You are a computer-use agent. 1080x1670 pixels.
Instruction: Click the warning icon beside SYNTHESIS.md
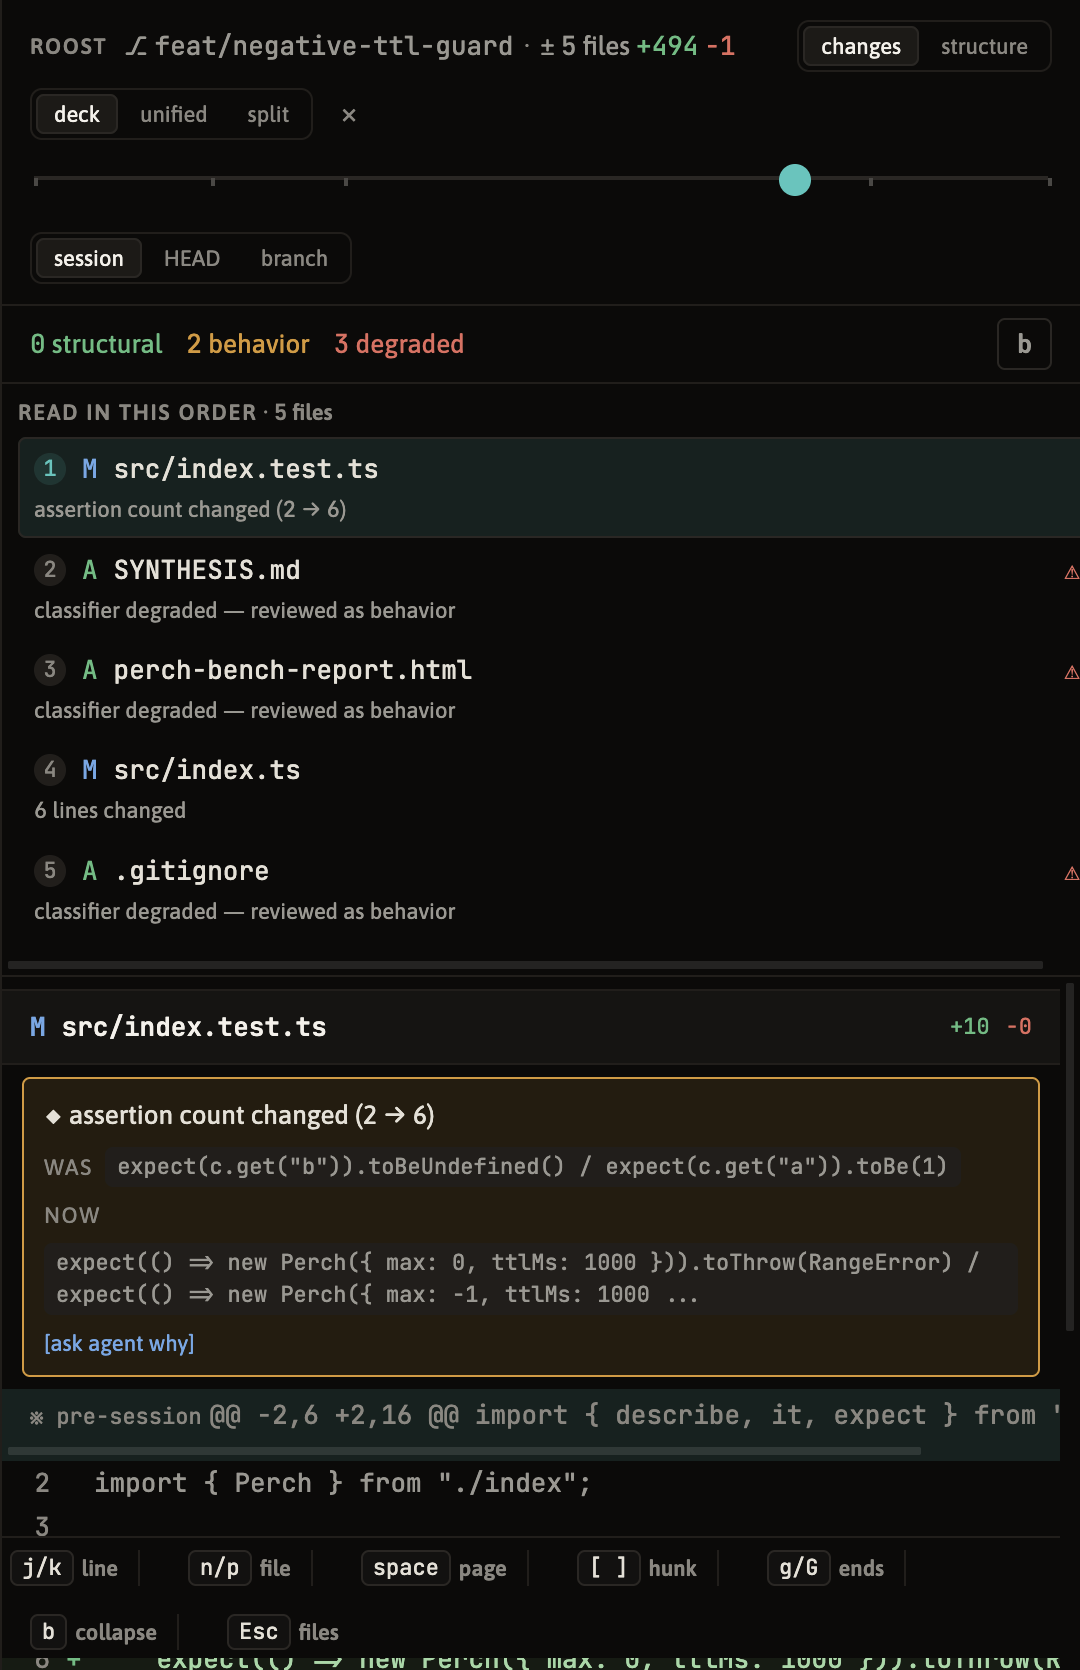tap(1071, 572)
